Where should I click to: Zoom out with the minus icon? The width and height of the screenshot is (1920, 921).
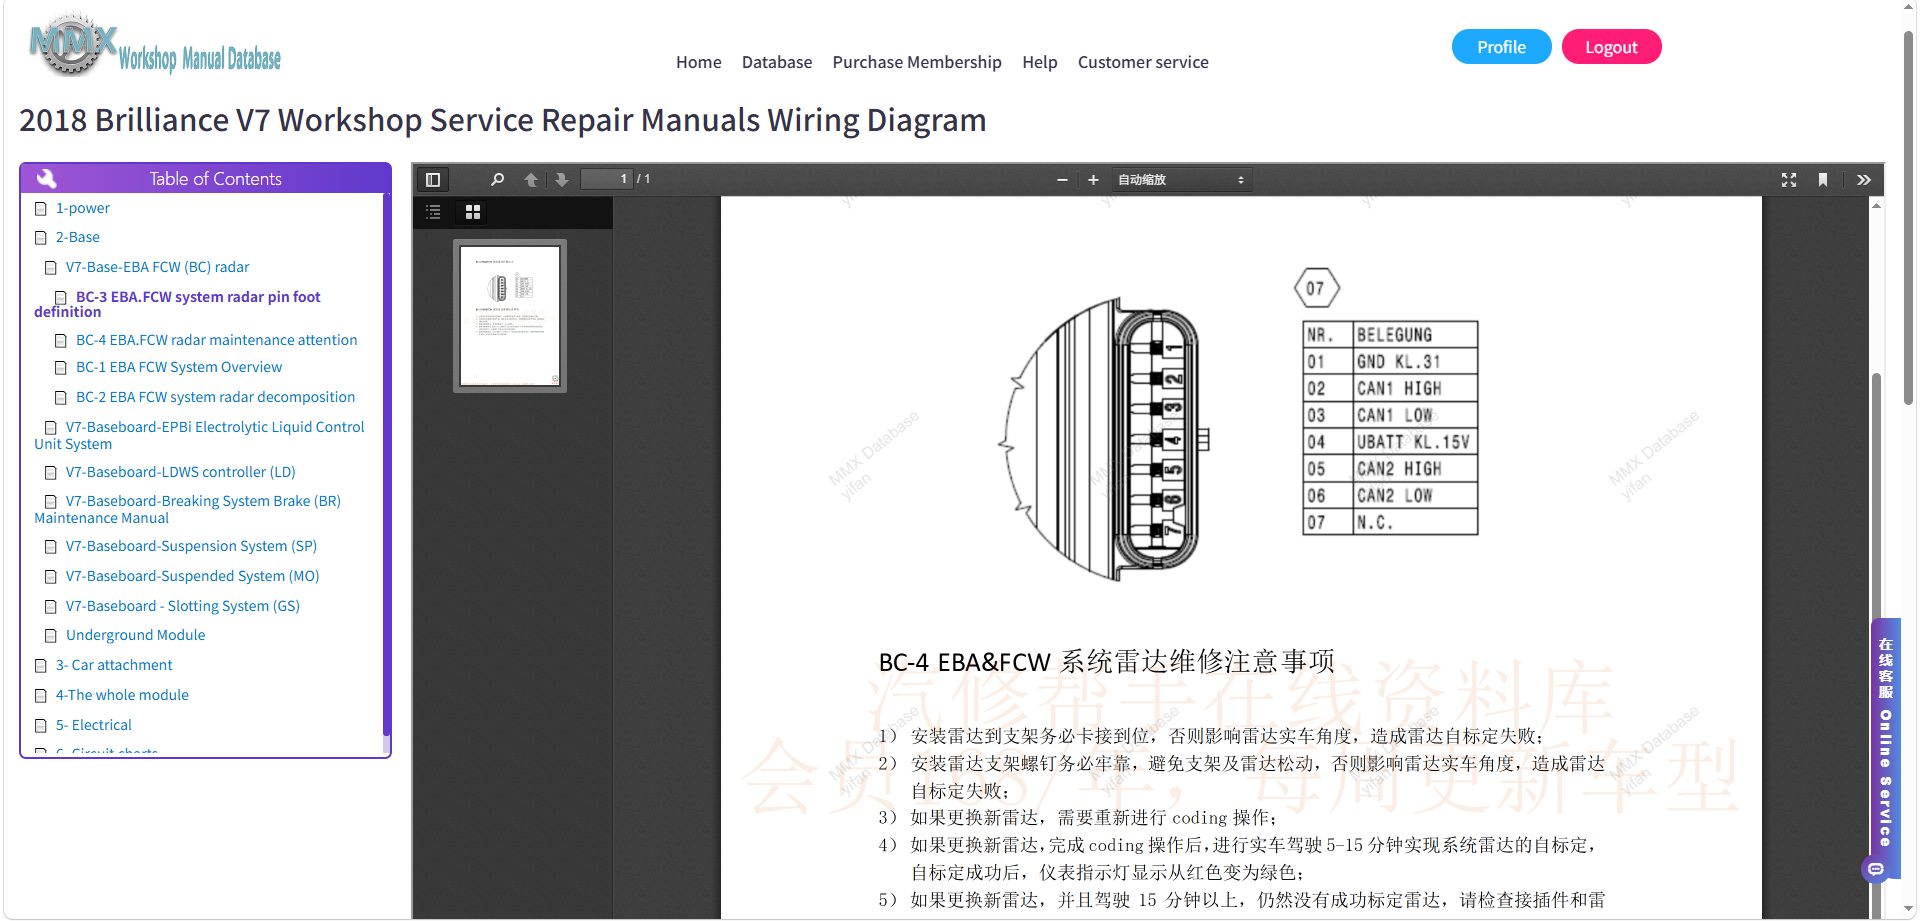pyautogui.click(x=1062, y=180)
